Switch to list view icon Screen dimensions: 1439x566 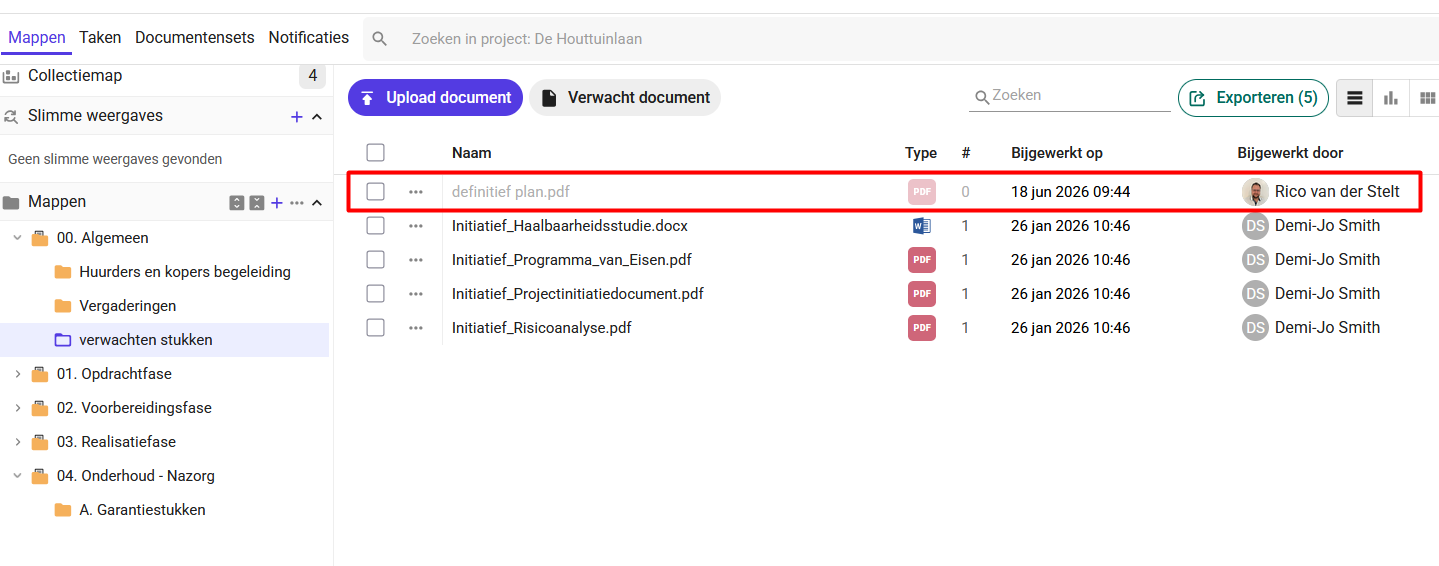[x=1355, y=98]
